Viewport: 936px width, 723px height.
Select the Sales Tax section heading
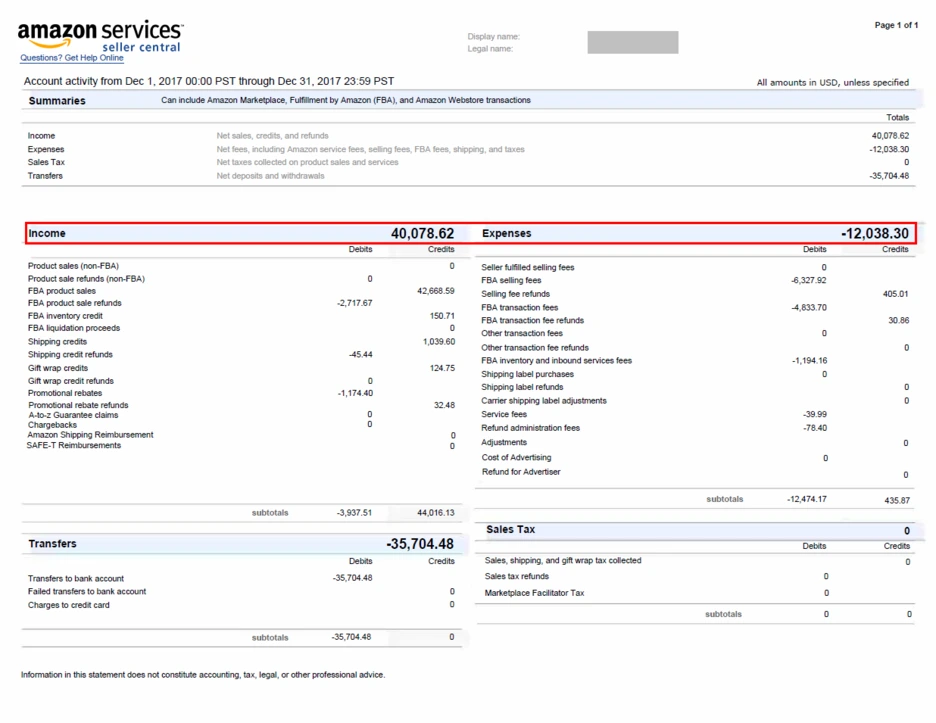pos(510,530)
